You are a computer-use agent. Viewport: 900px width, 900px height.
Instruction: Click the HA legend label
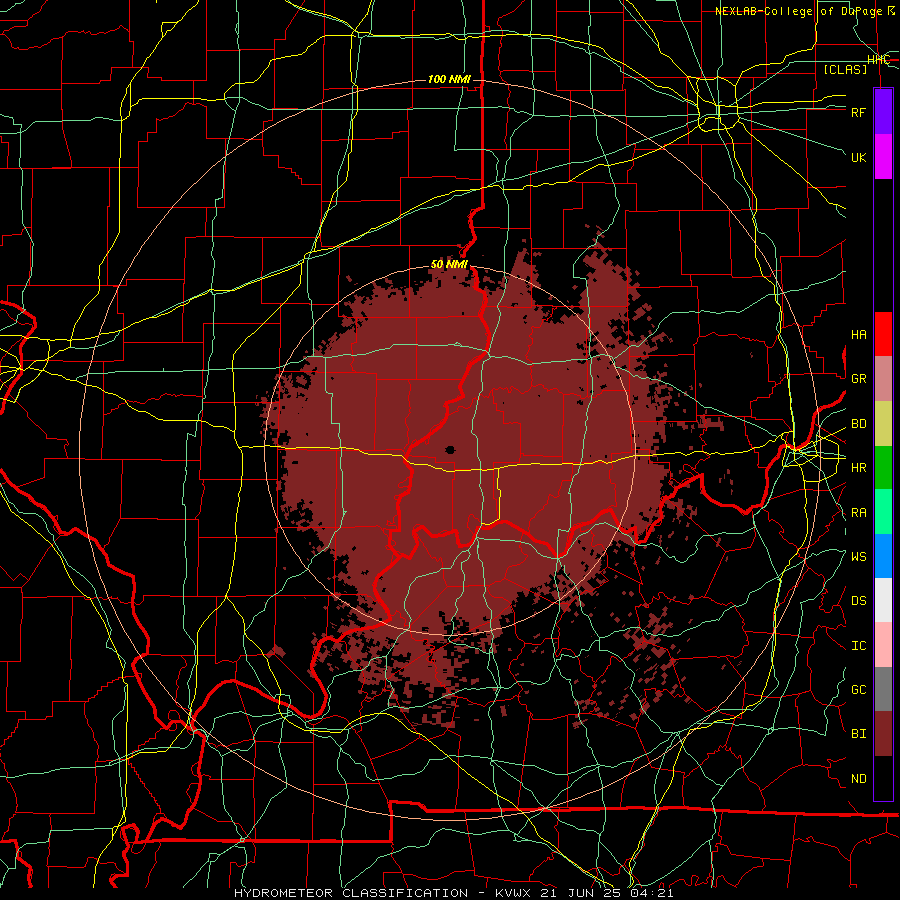pyautogui.click(x=859, y=335)
